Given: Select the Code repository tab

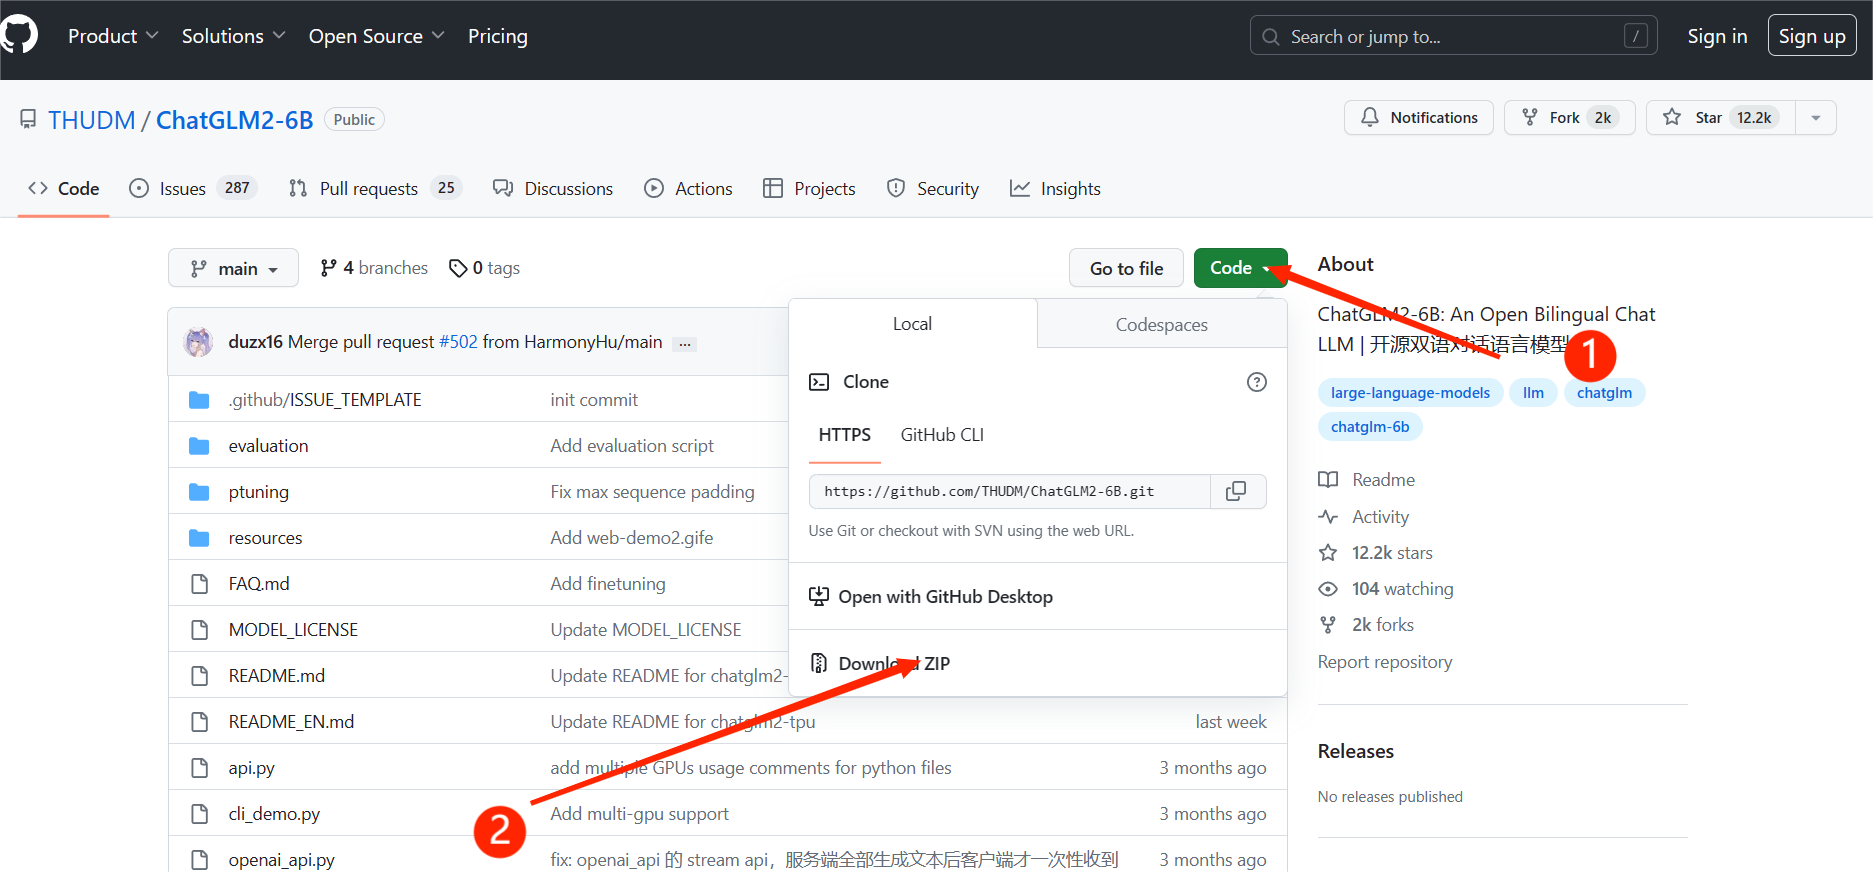Looking at the screenshot, I should pos(64,188).
